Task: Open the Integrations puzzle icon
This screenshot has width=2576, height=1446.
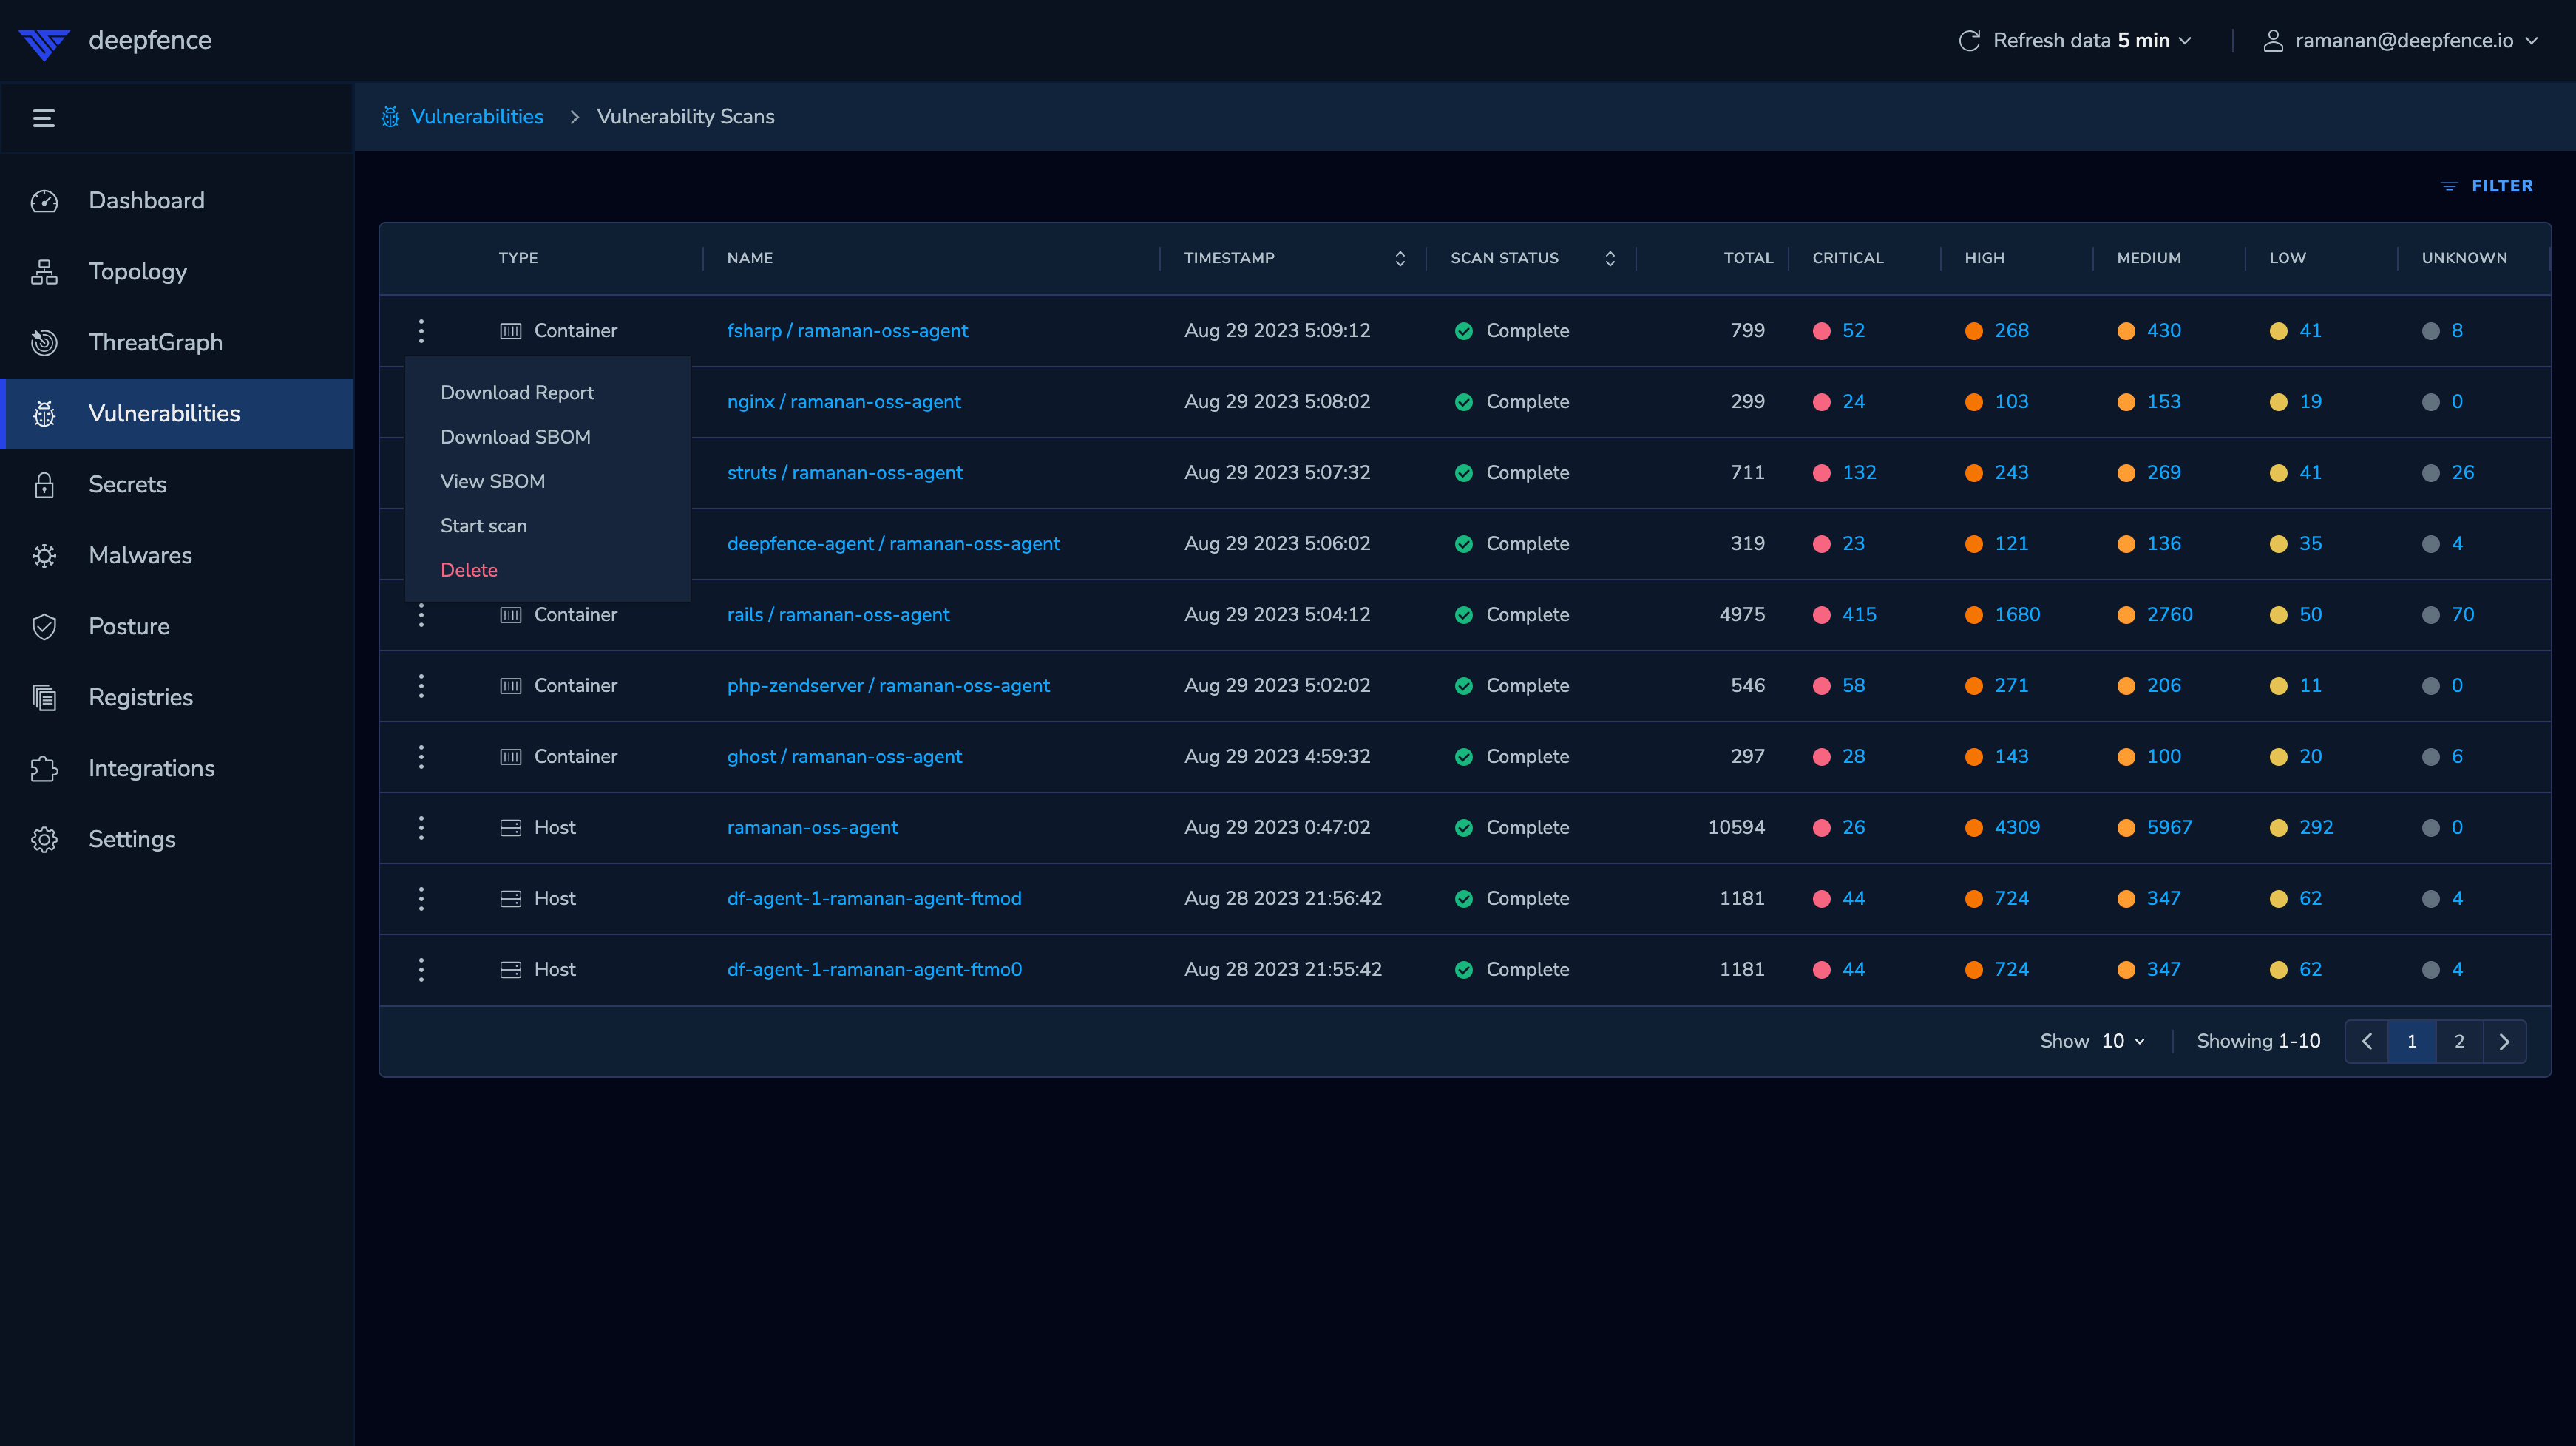Action: coord(44,769)
